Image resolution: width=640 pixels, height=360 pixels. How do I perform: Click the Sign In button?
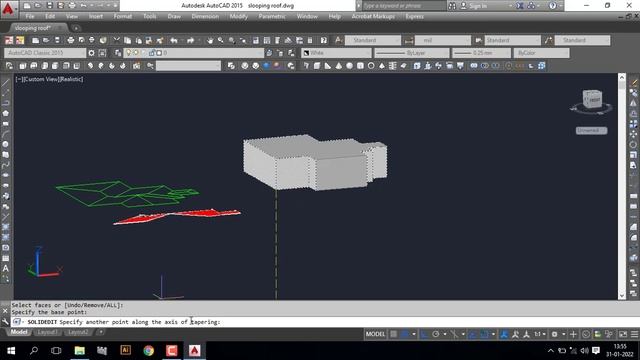tap(474, 6)
